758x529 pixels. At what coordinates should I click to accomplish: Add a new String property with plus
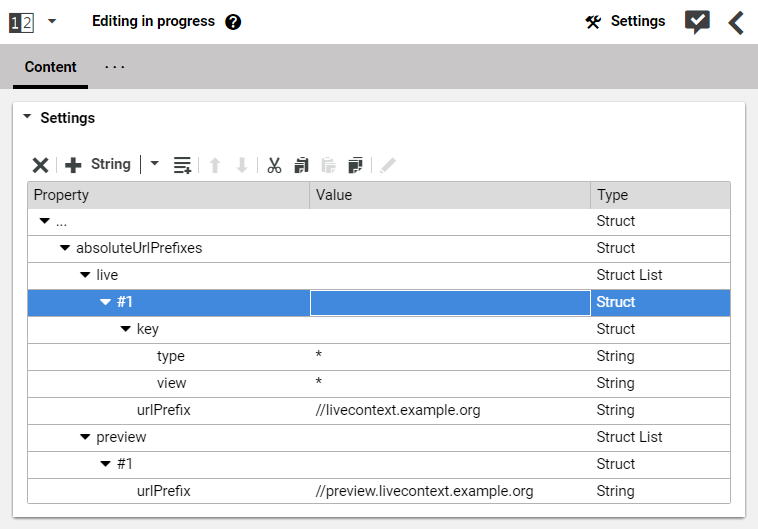(x=73, y=165)
